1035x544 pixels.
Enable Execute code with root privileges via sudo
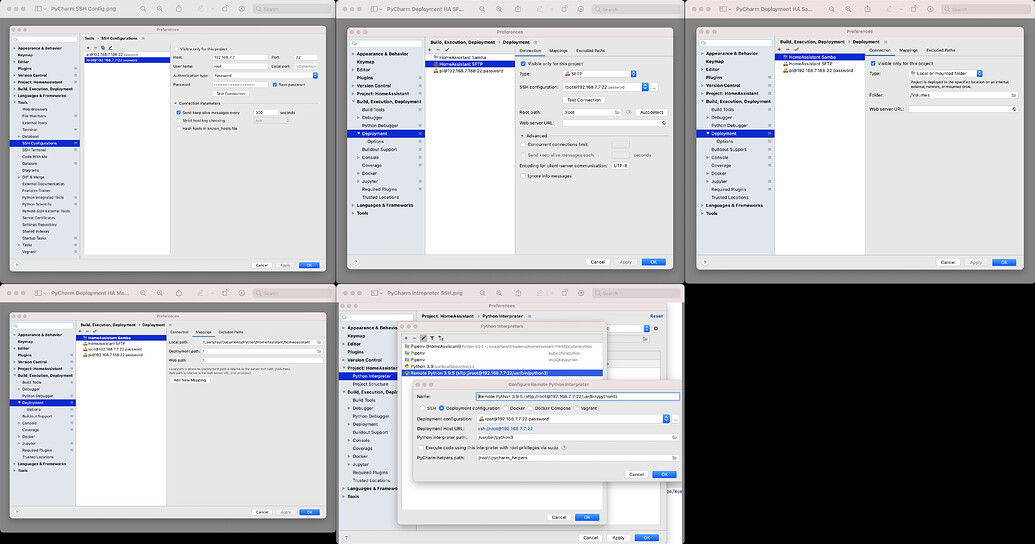point(421,448)
